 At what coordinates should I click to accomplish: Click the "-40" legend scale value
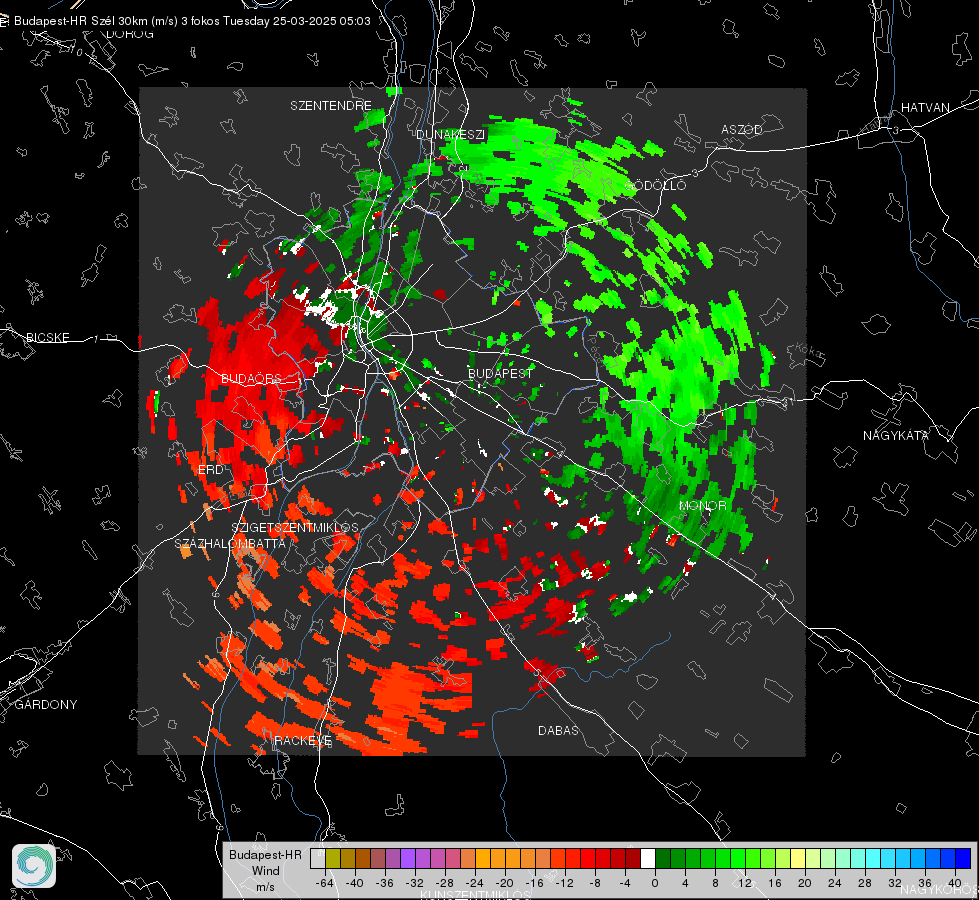pos(355,883)
